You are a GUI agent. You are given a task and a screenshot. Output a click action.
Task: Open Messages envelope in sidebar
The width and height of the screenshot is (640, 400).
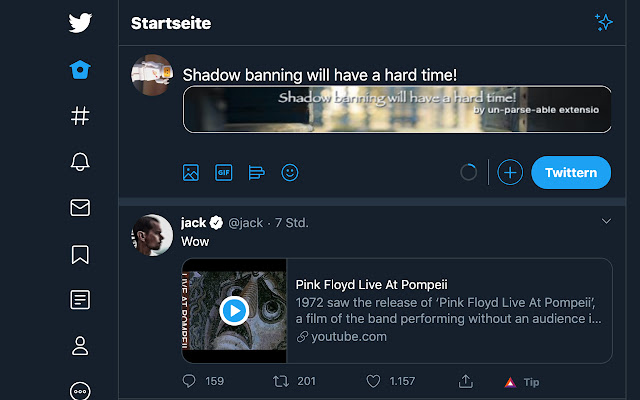click(81, 208)
